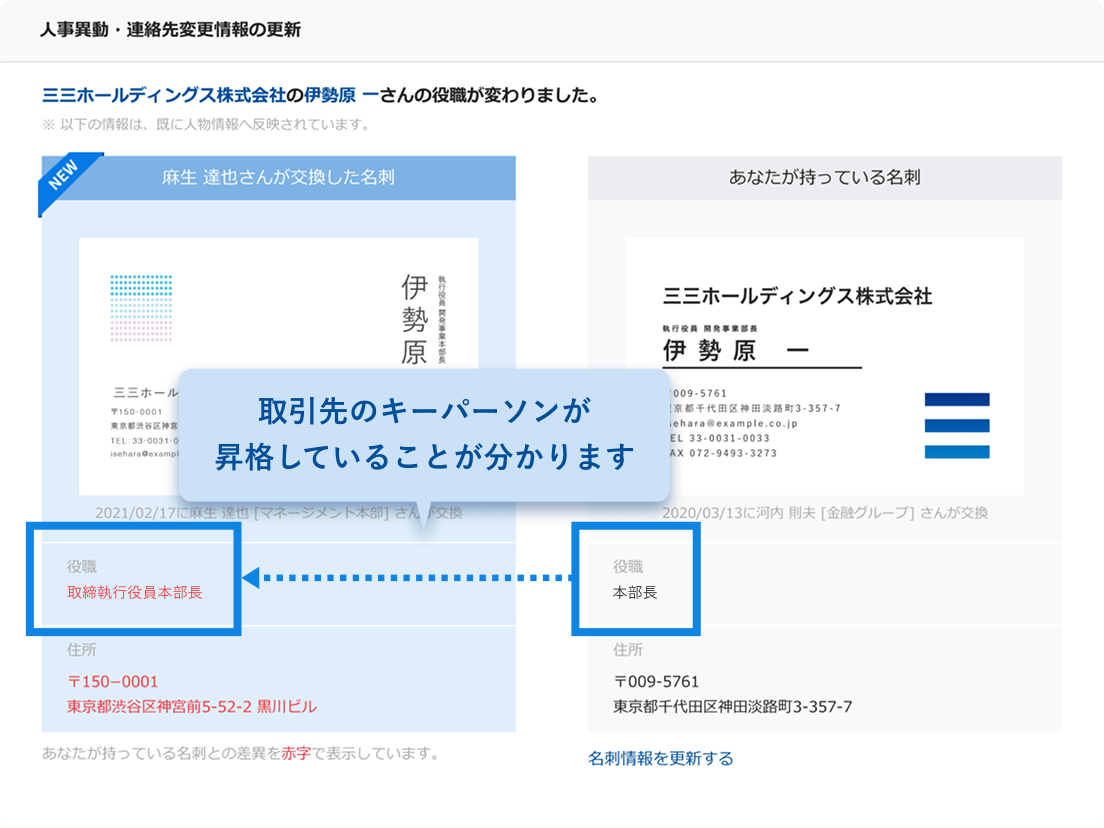Open the 三三ホールディングス株式会社 company link
The width and height of the screenshot is (1104, 828).
point(164,95)
